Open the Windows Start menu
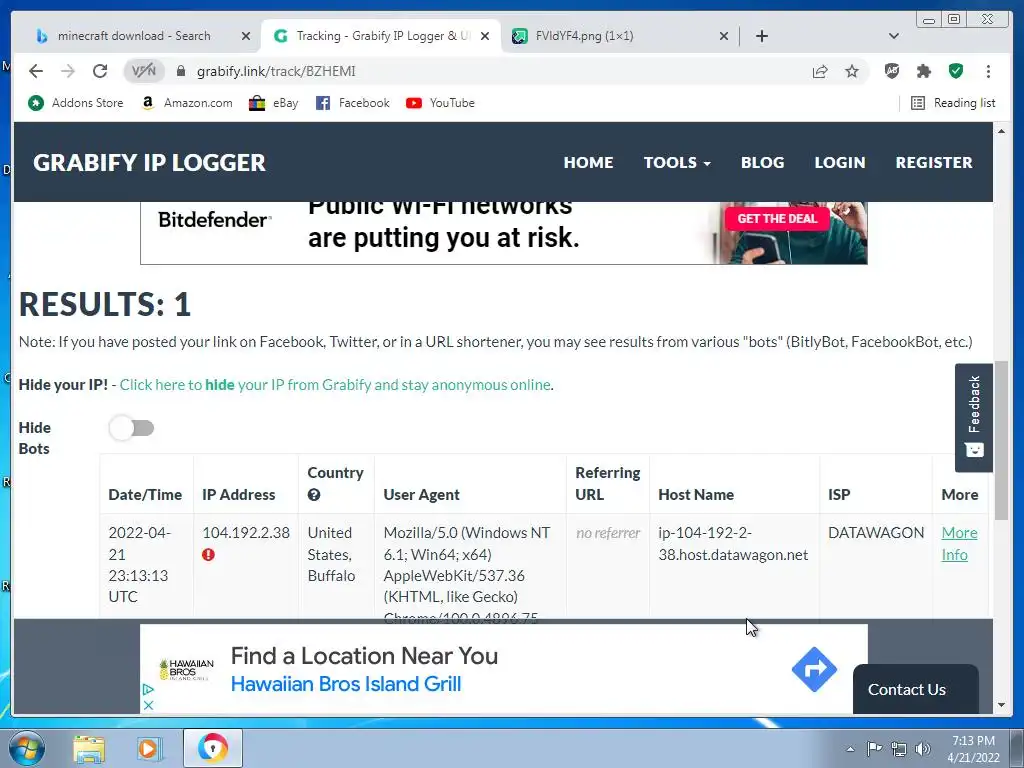 [x=26, y=748]
